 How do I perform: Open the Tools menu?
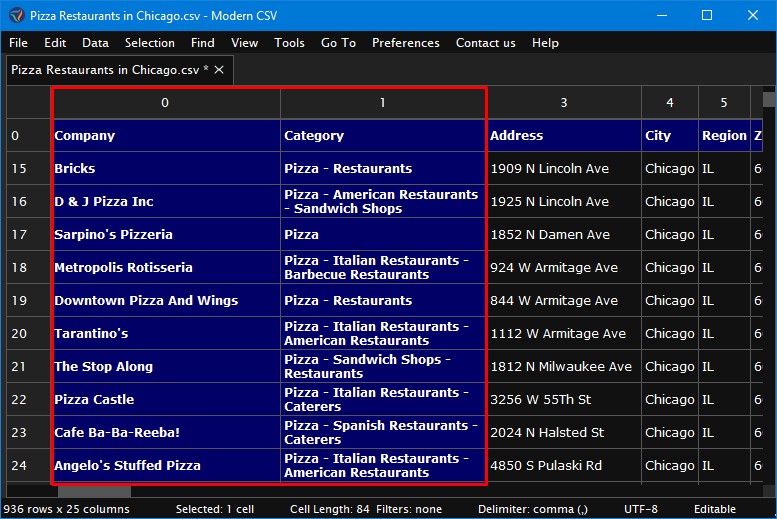(289, 43)
